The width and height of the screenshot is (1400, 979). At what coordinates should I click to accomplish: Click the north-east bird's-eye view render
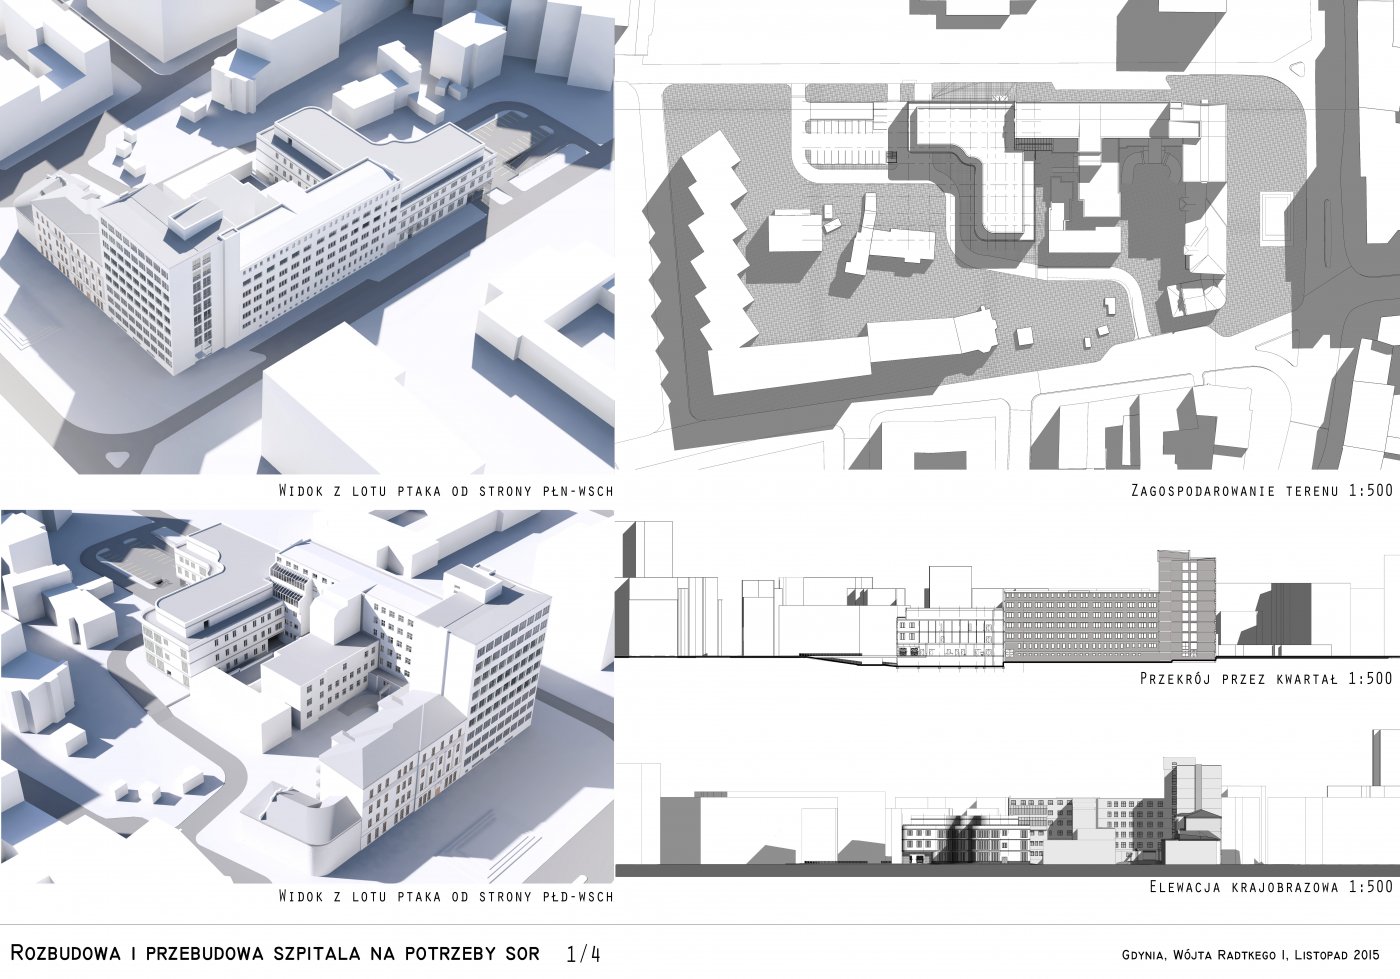point(307,235)
